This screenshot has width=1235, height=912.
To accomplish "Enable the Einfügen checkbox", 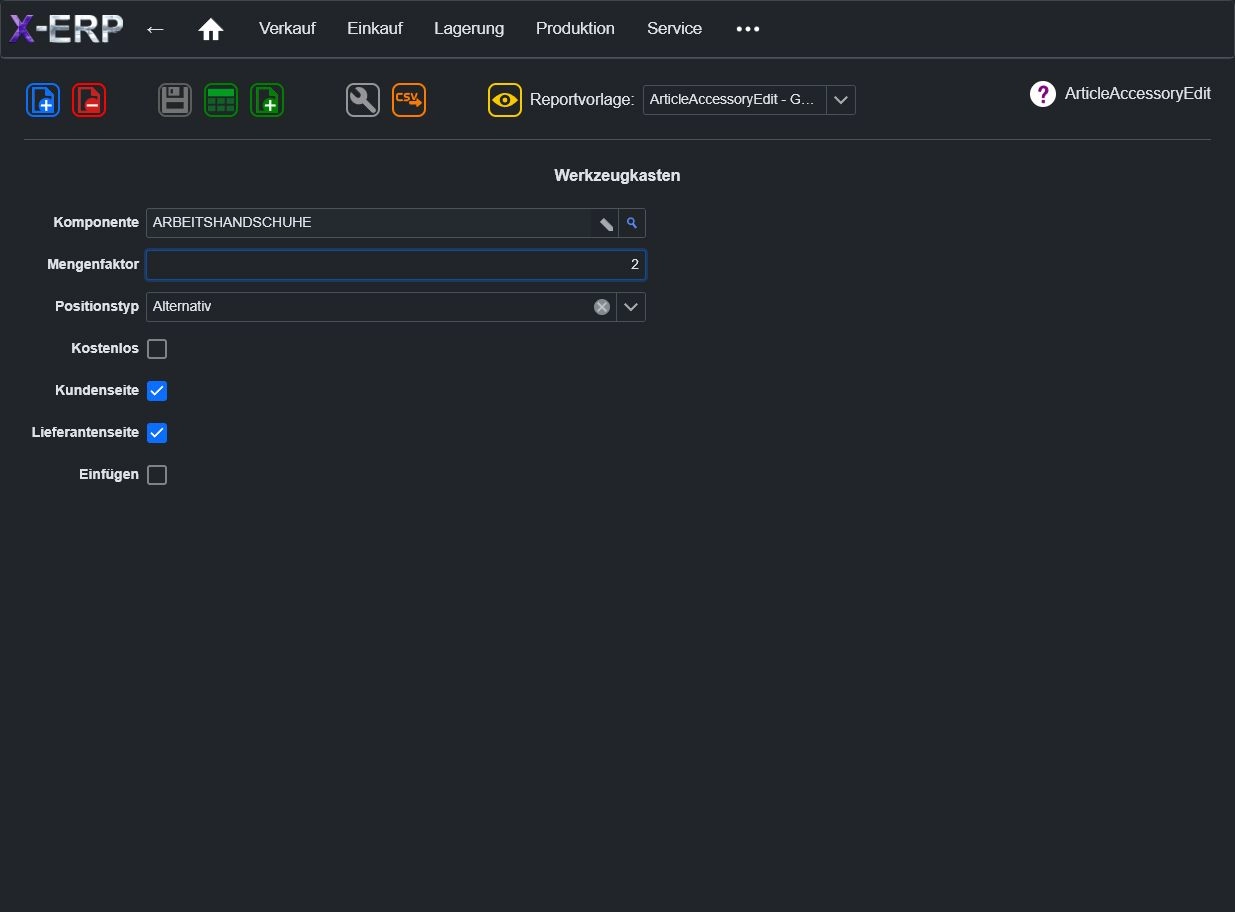I will tap(157, 475).
